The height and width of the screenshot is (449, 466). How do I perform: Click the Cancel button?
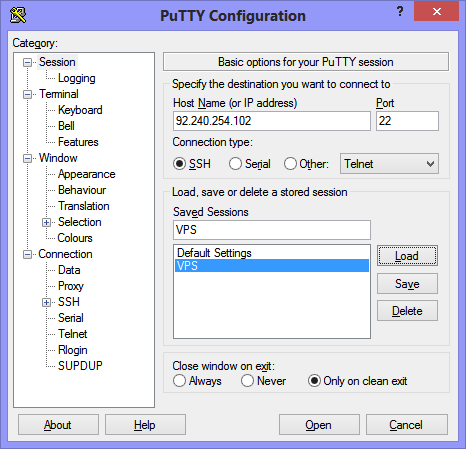(x=407, y=425)
